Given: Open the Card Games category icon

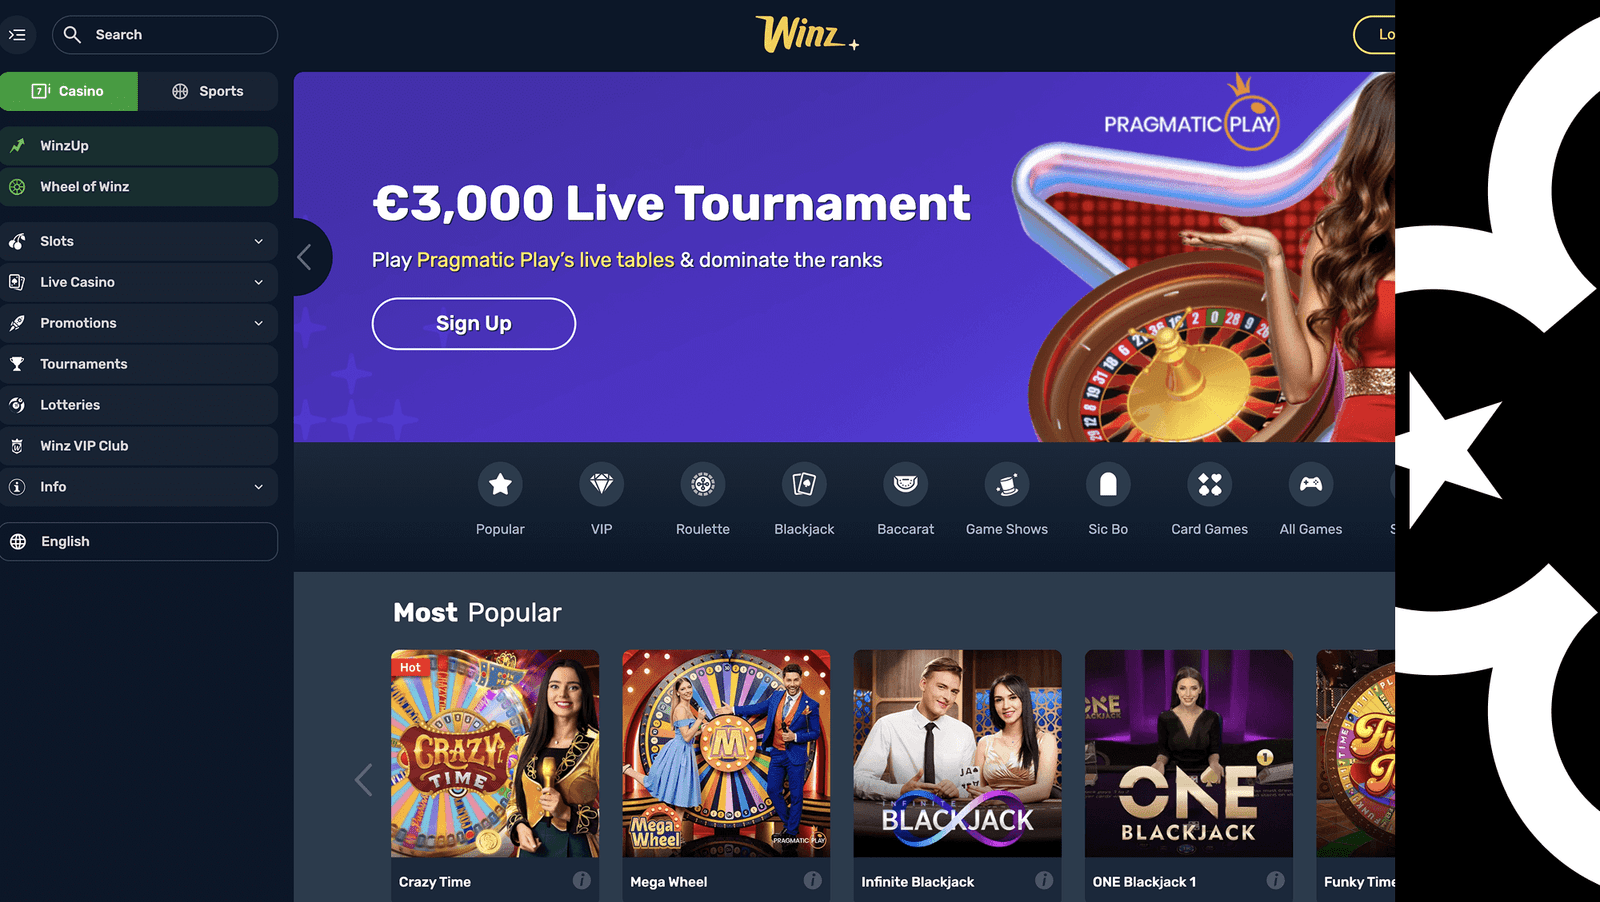Looking at the screenshot, I should (x=1210, y=485).
